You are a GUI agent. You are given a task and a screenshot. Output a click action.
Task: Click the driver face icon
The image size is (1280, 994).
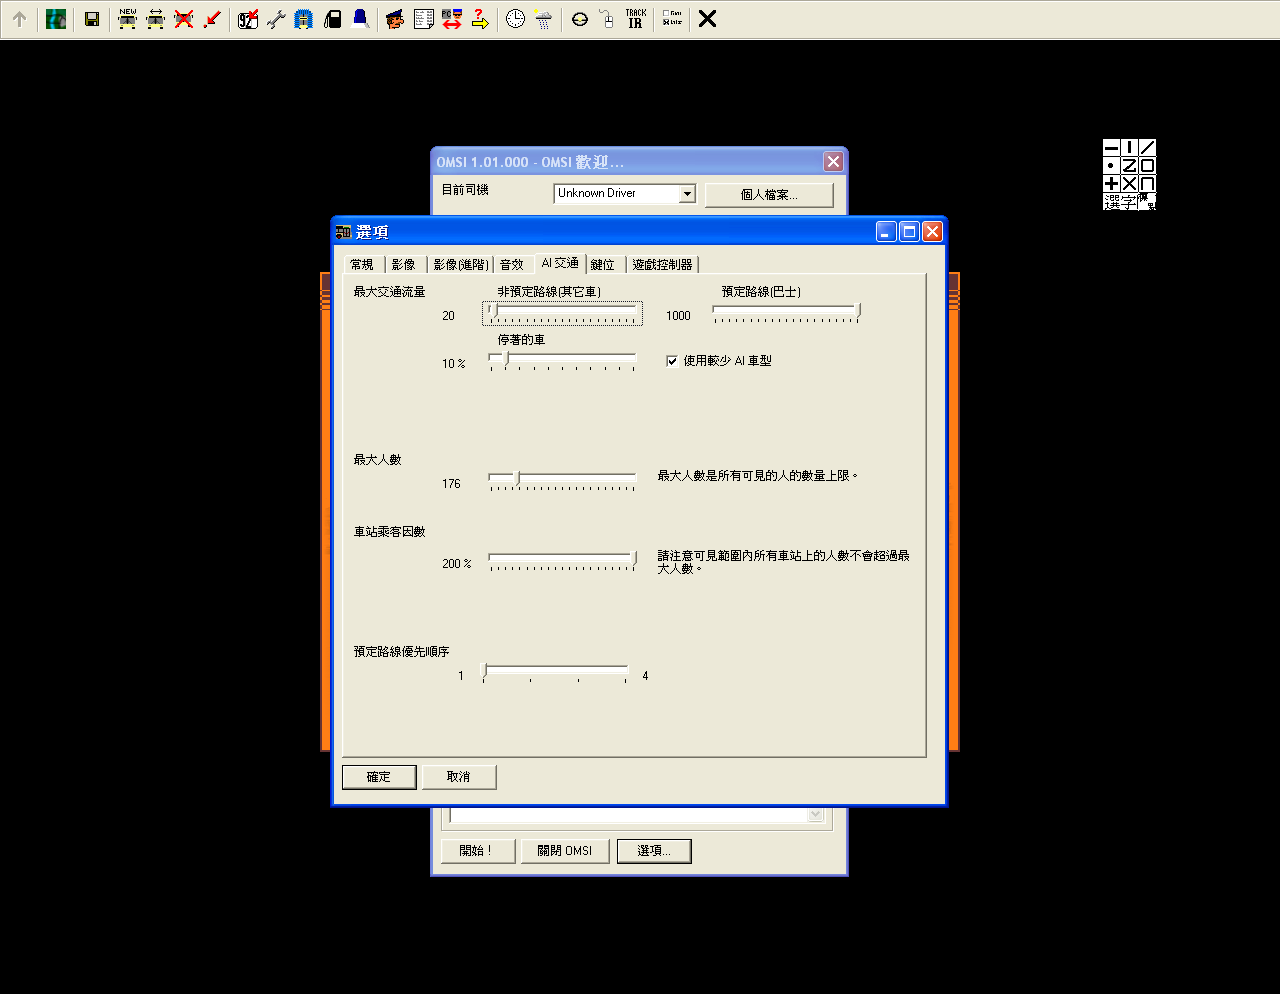(395, 19)
